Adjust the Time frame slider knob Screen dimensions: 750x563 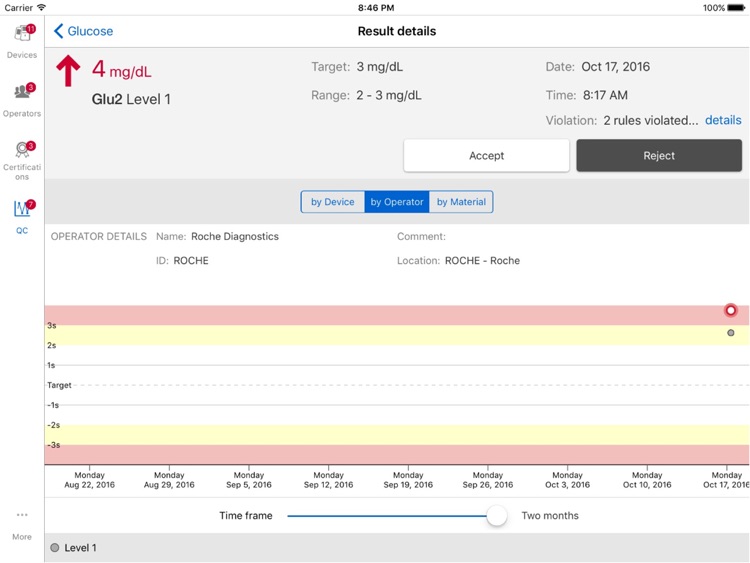[497, 516]
